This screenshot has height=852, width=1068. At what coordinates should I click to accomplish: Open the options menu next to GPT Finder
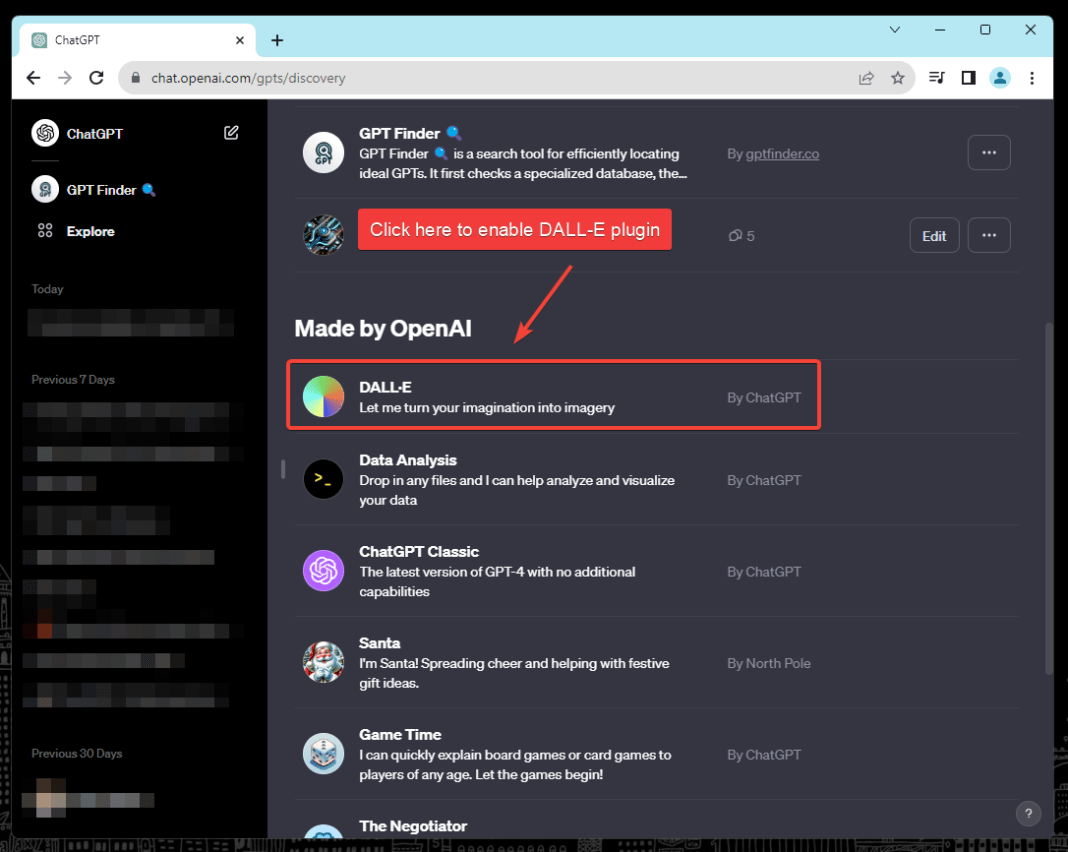tap(989, 152)
